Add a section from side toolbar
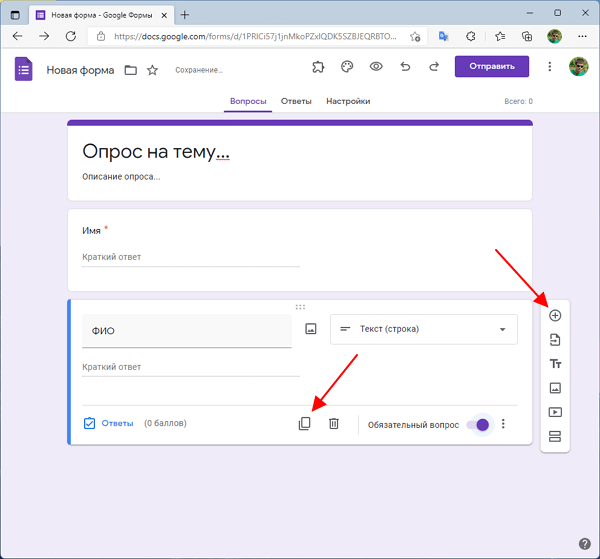This screenshot has width=600, height=559. 555,436
